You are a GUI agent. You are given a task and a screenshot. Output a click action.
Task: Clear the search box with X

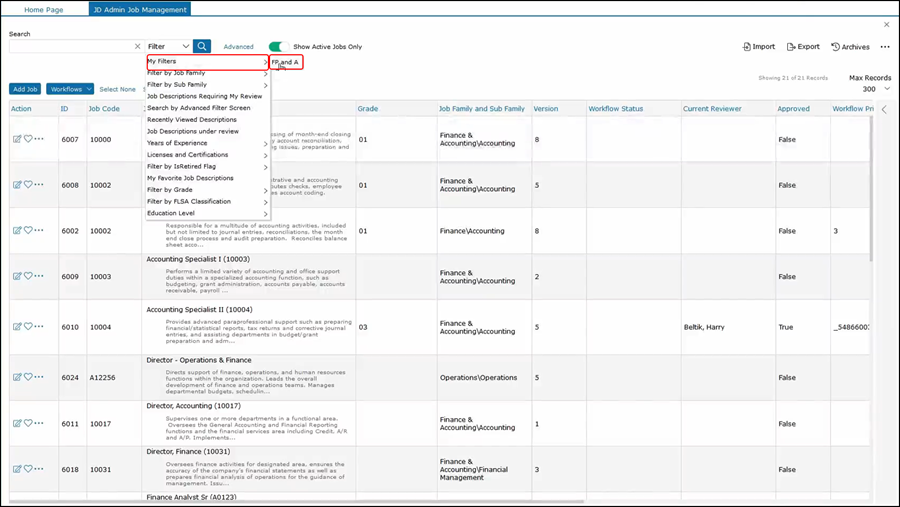pos(137,47)
